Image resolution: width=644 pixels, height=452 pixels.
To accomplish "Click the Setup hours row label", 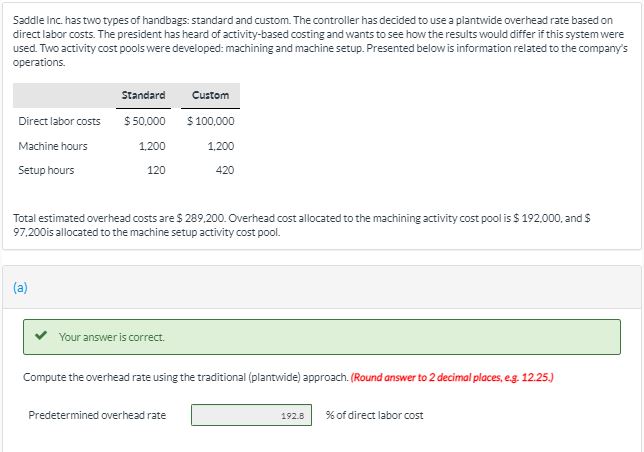I will 46,170.
